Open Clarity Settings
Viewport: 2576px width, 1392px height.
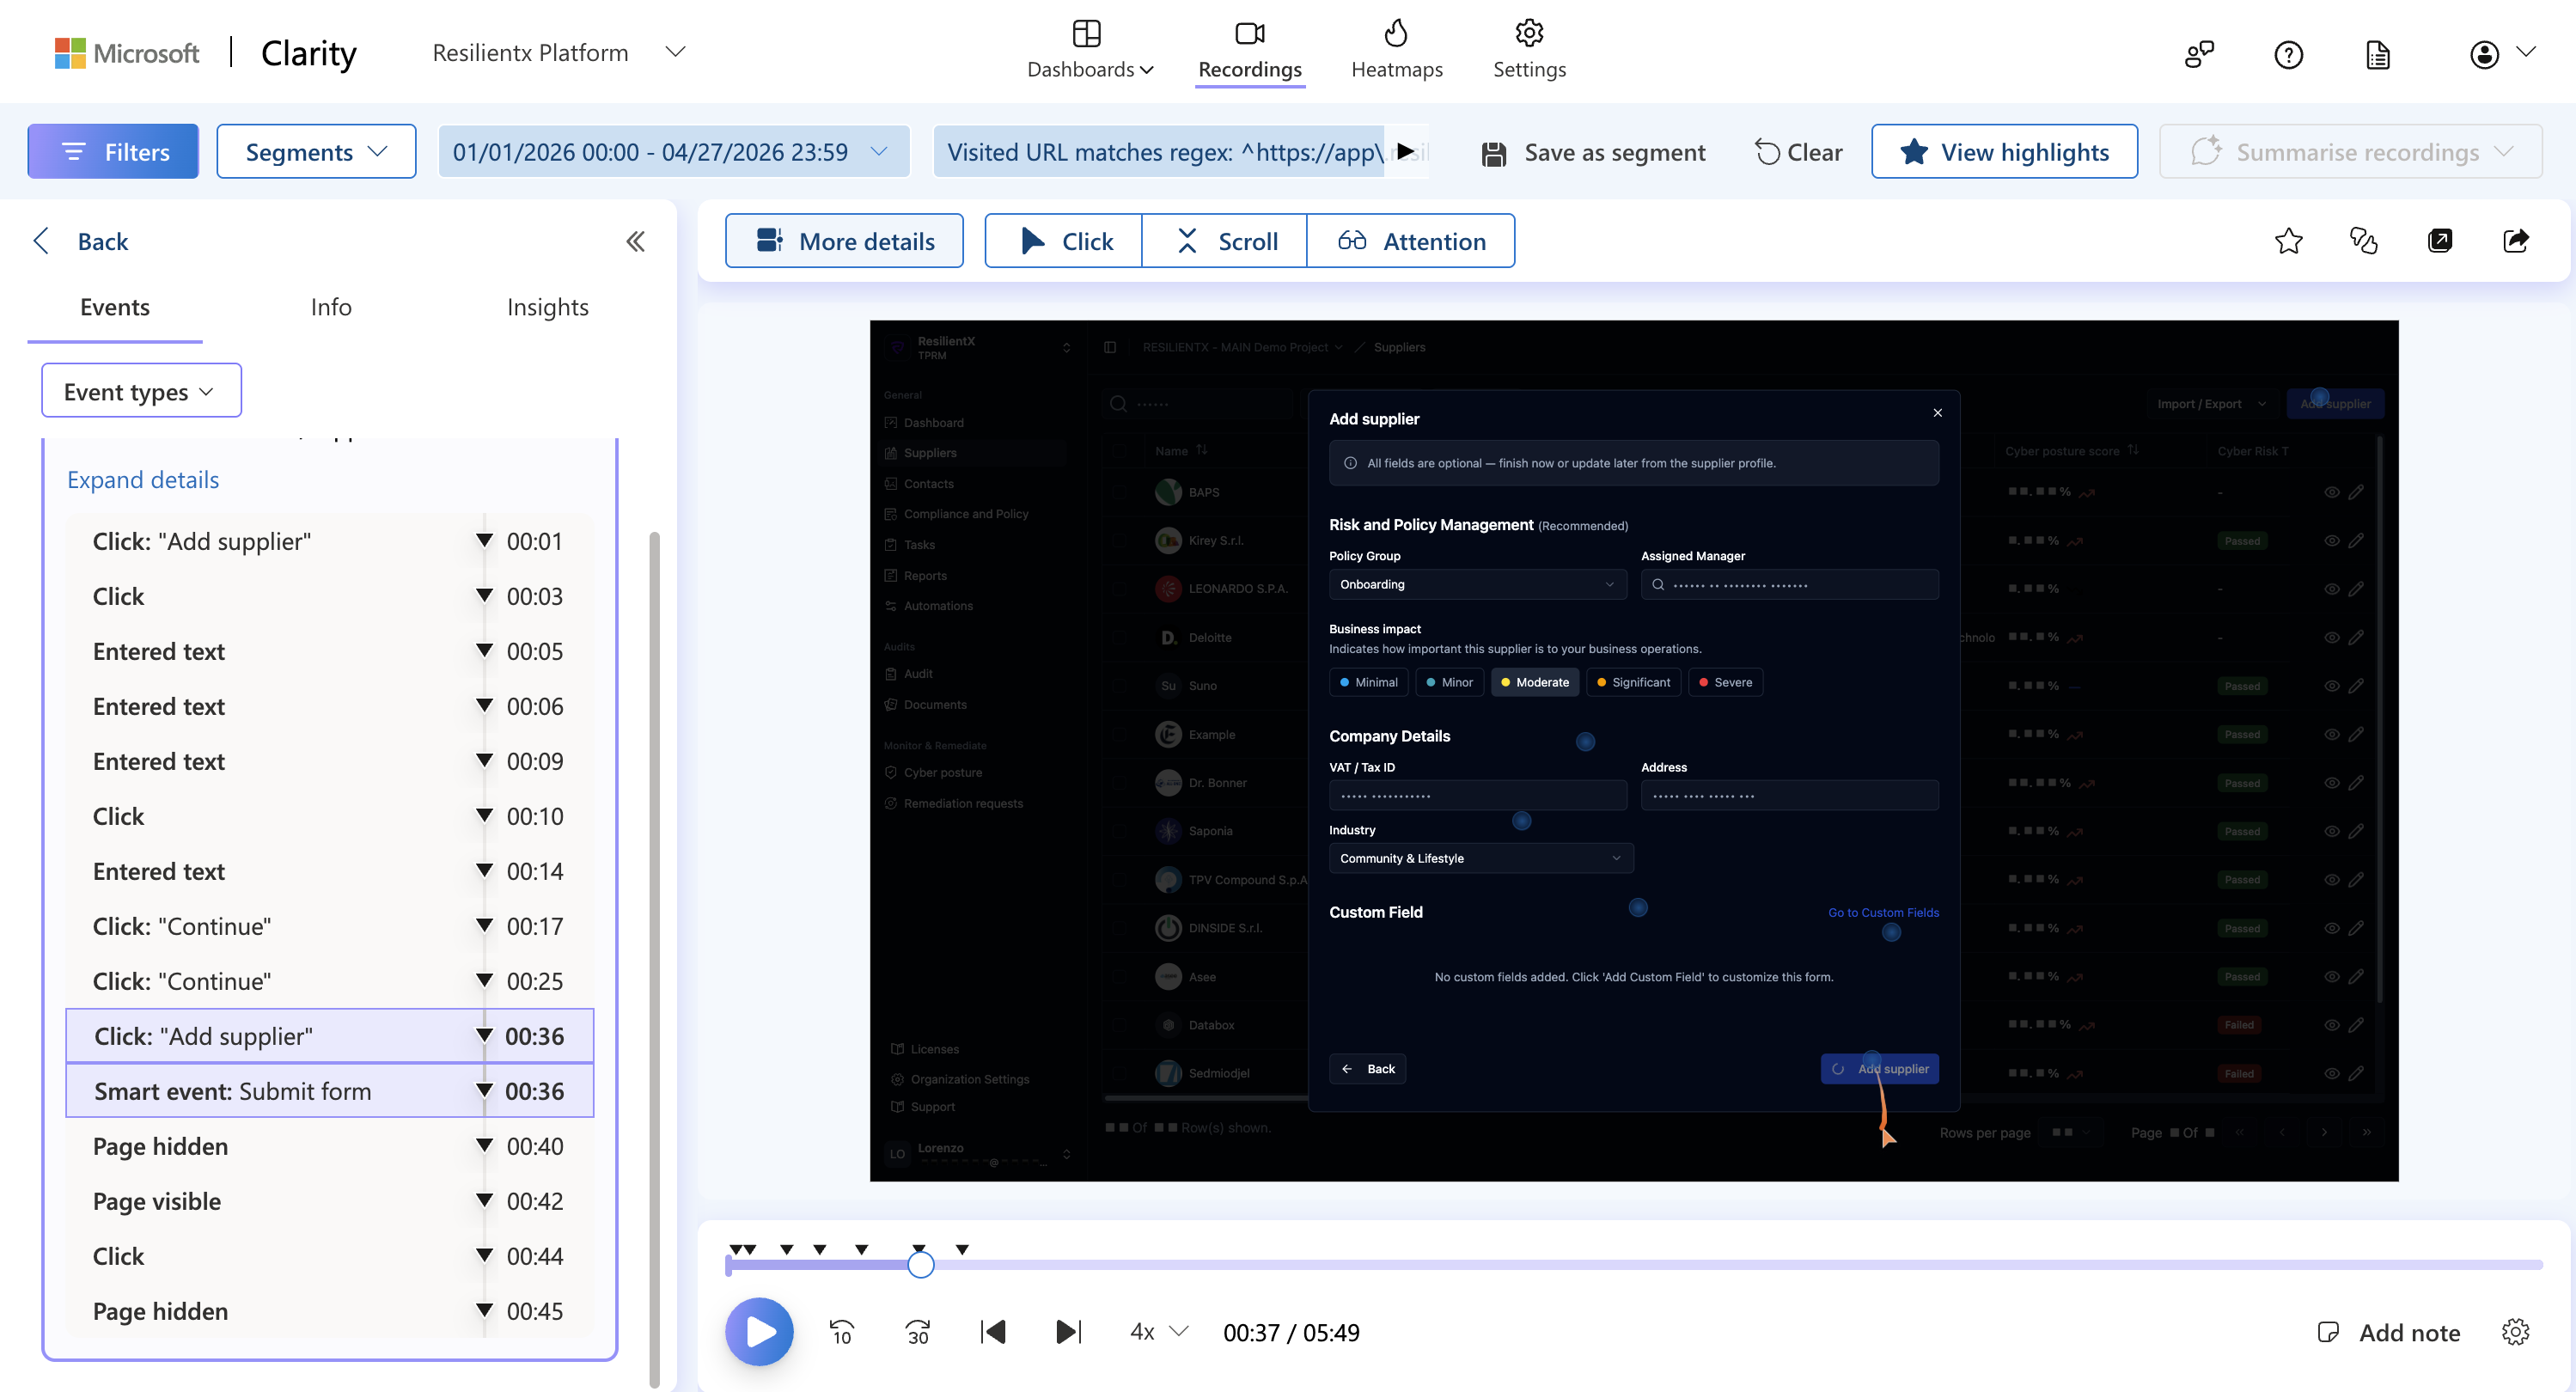click(x=1529, y=51)
